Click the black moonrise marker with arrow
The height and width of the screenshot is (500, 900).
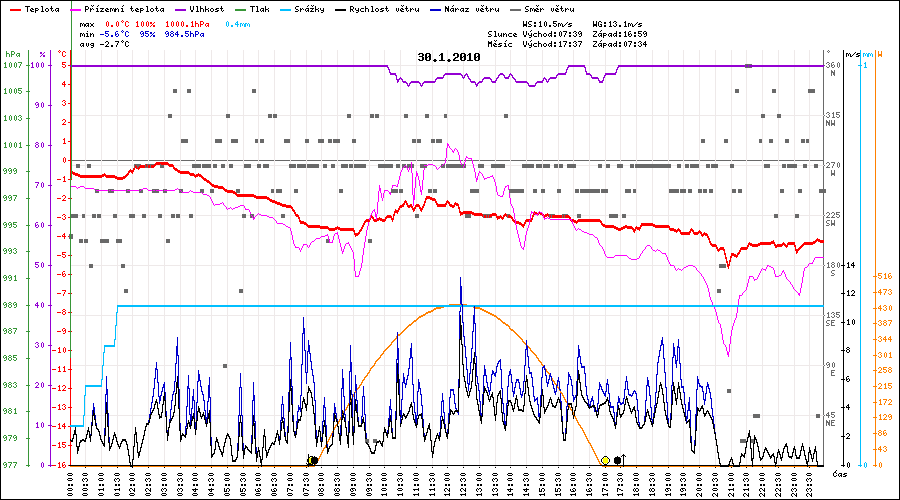[x=619, y=459]
